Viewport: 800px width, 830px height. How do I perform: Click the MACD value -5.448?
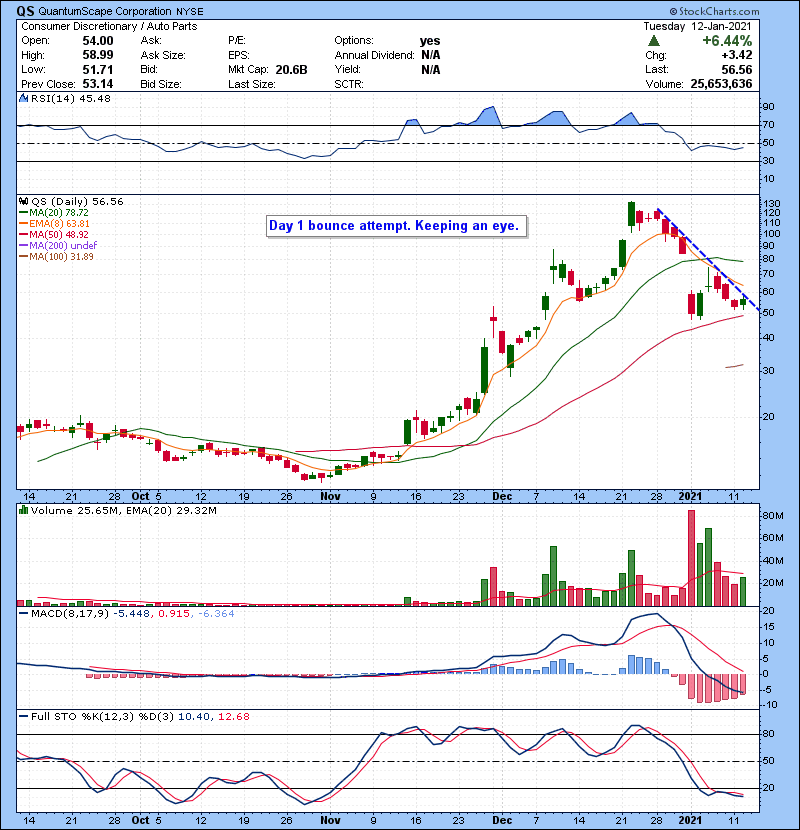[132, 614]
